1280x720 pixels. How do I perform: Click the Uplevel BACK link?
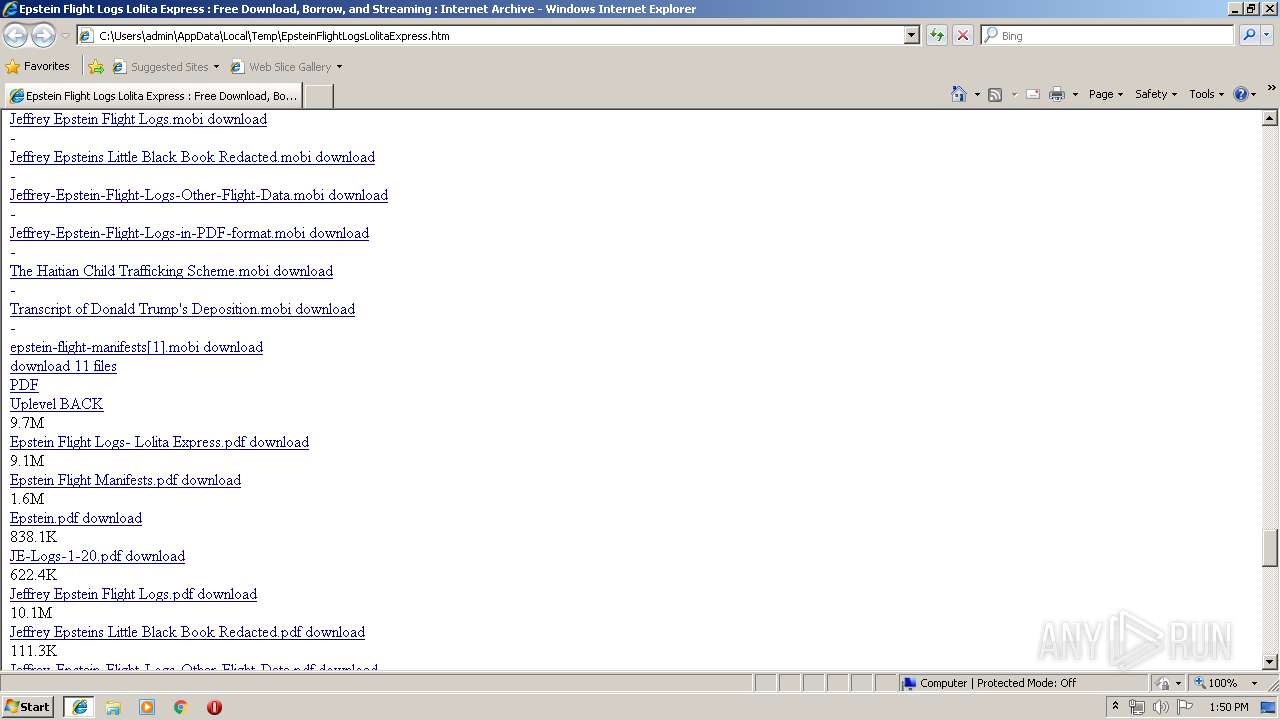[56, 404]
